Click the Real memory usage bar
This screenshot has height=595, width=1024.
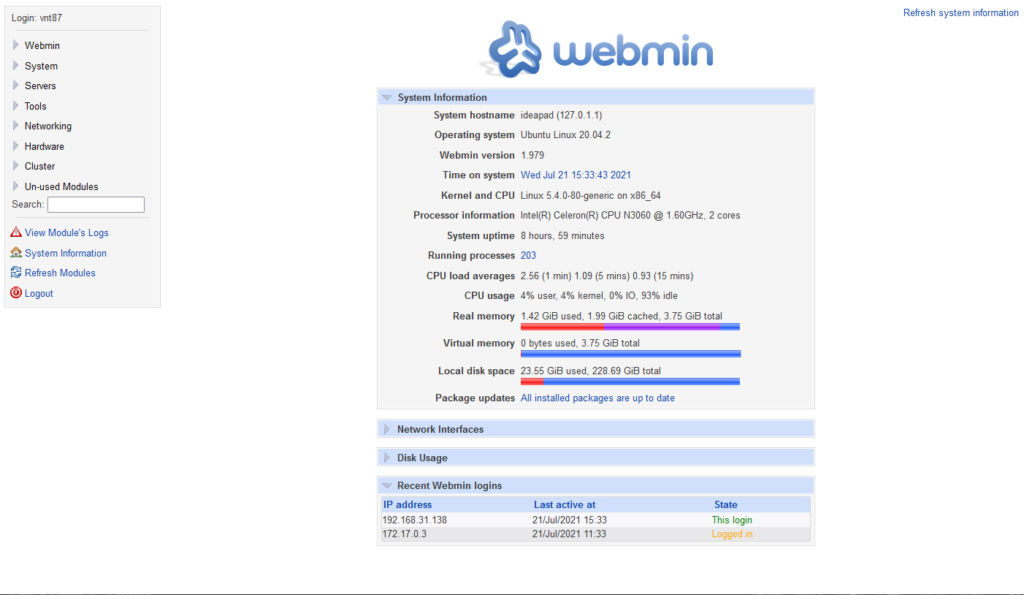(x=630, y=327)
